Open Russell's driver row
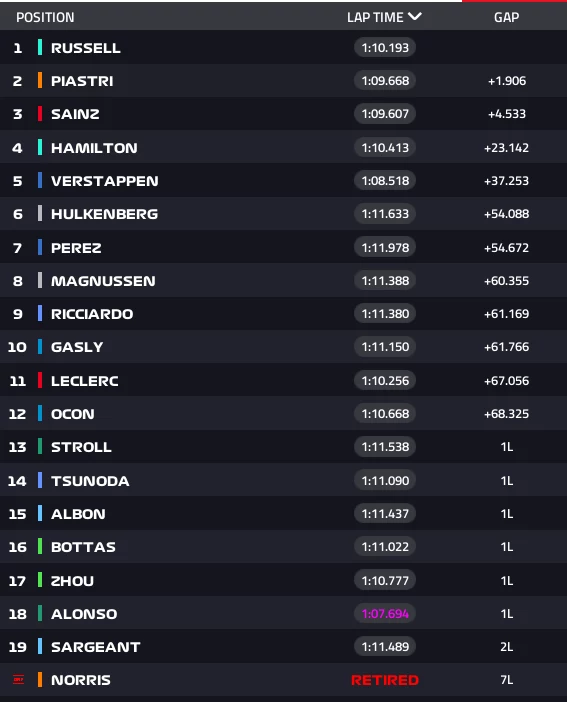The image size is (567, 702). pyautogui.click(x=284, y=47)
